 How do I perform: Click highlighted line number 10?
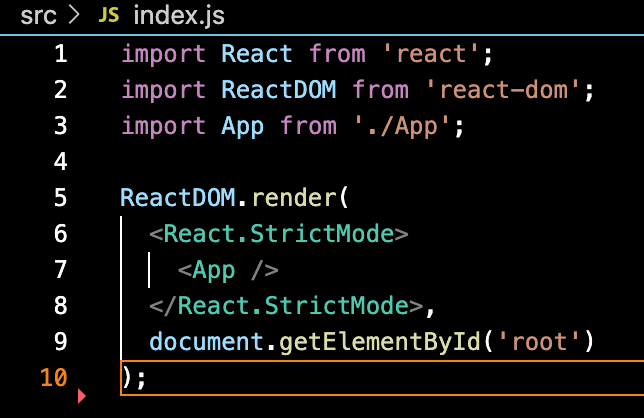coord(54,377)
